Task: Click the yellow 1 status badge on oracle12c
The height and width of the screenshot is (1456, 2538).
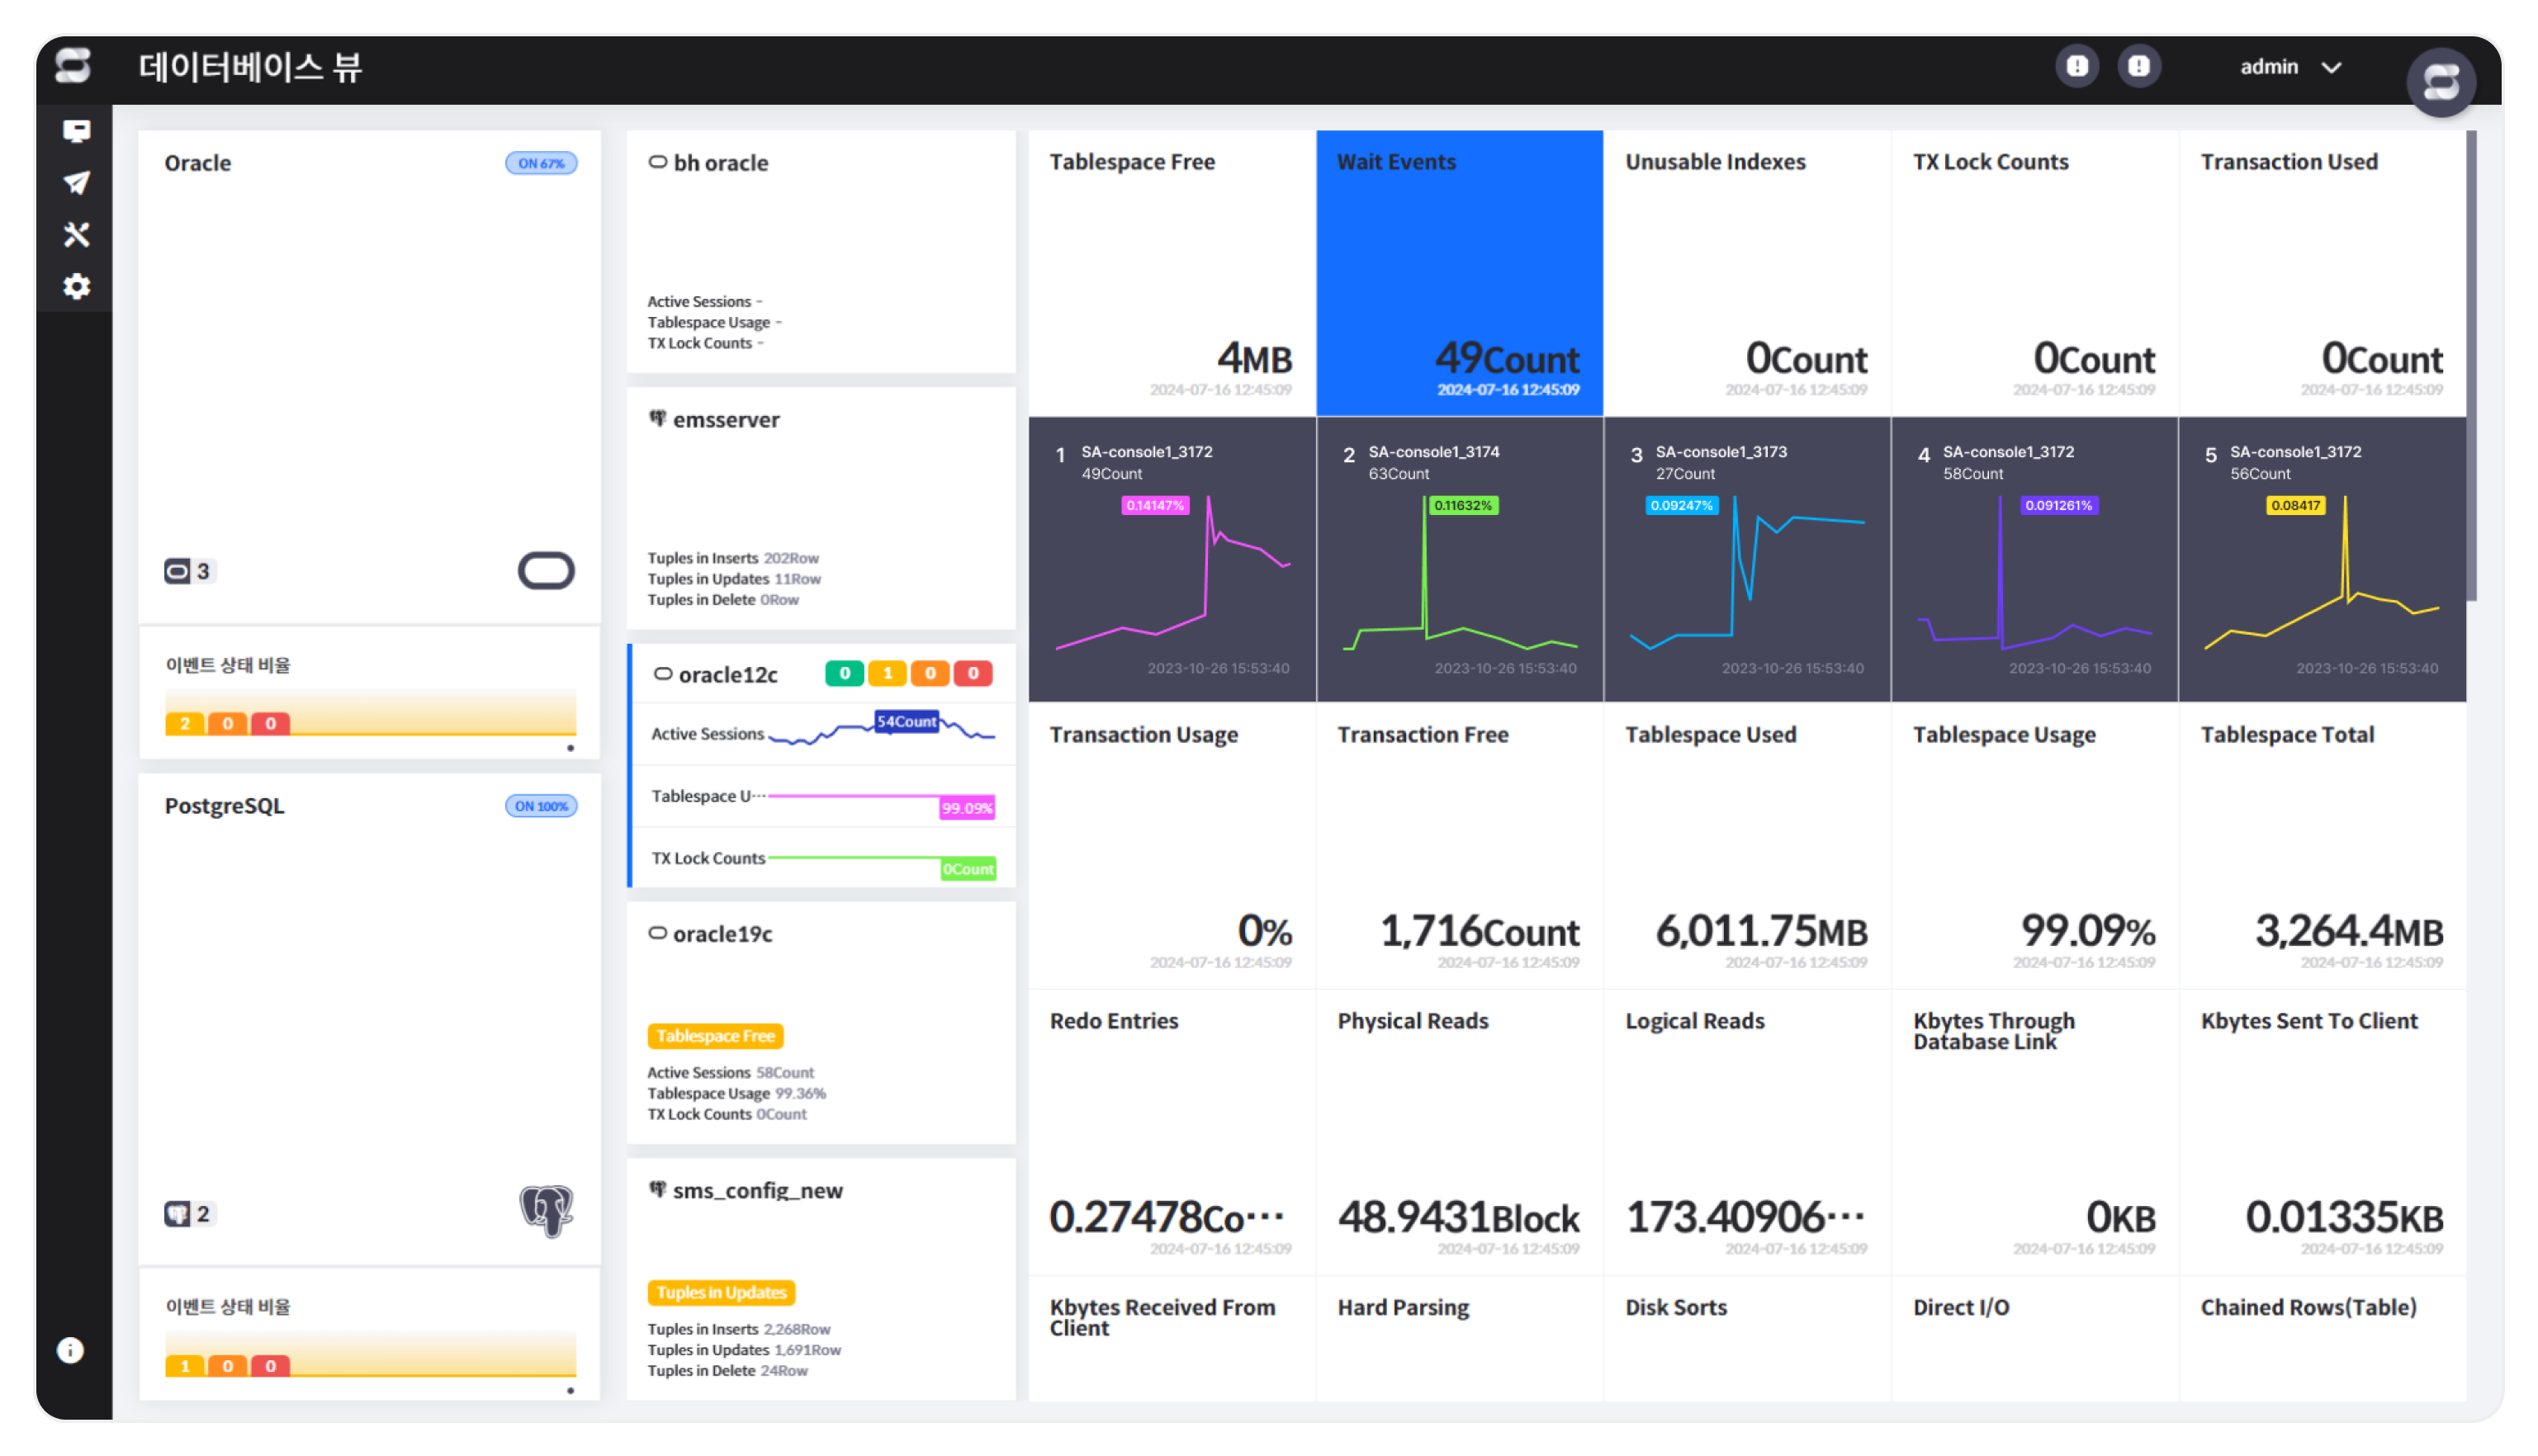Action: coord(887,673)
